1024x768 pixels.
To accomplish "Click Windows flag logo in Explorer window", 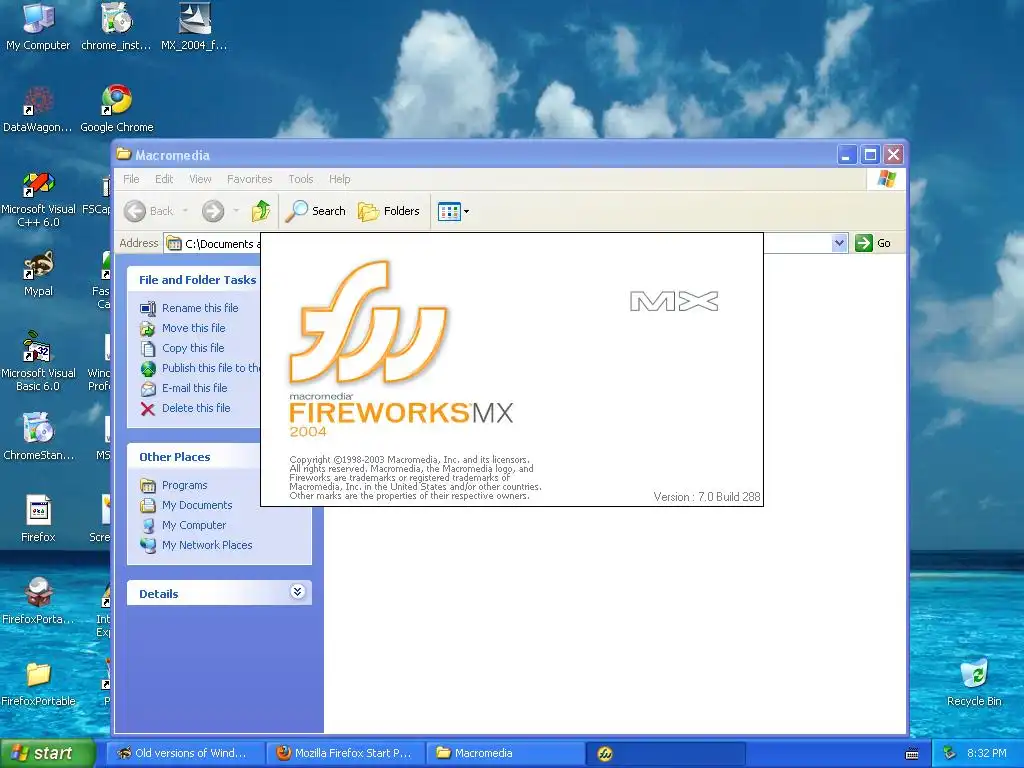I will (886, 179).
